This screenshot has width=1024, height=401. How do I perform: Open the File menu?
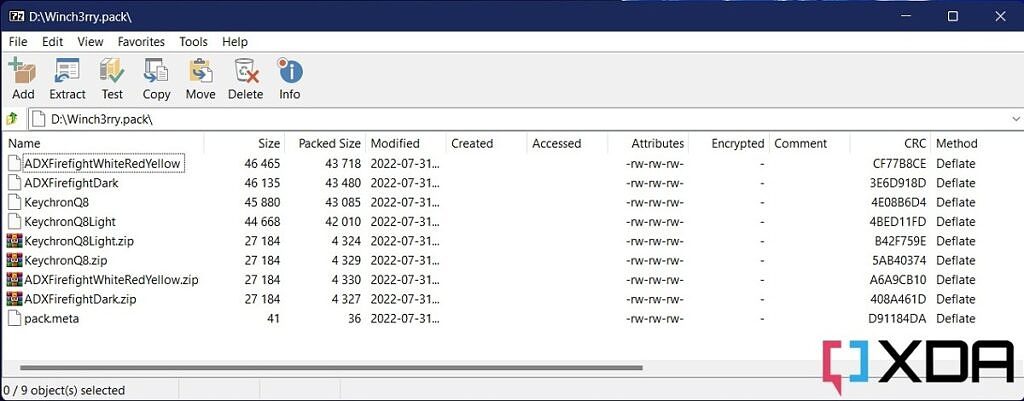[18, 42]
